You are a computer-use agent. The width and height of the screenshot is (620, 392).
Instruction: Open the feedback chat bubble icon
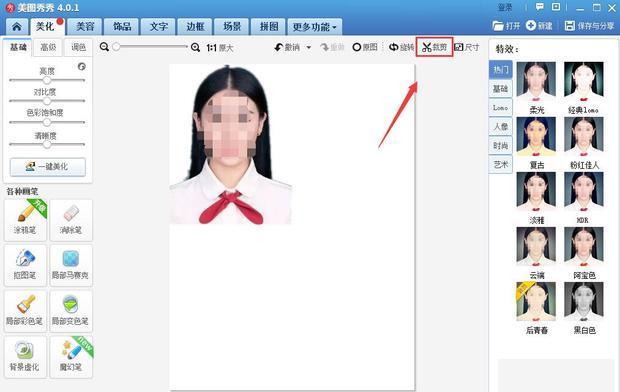(539, 7)
